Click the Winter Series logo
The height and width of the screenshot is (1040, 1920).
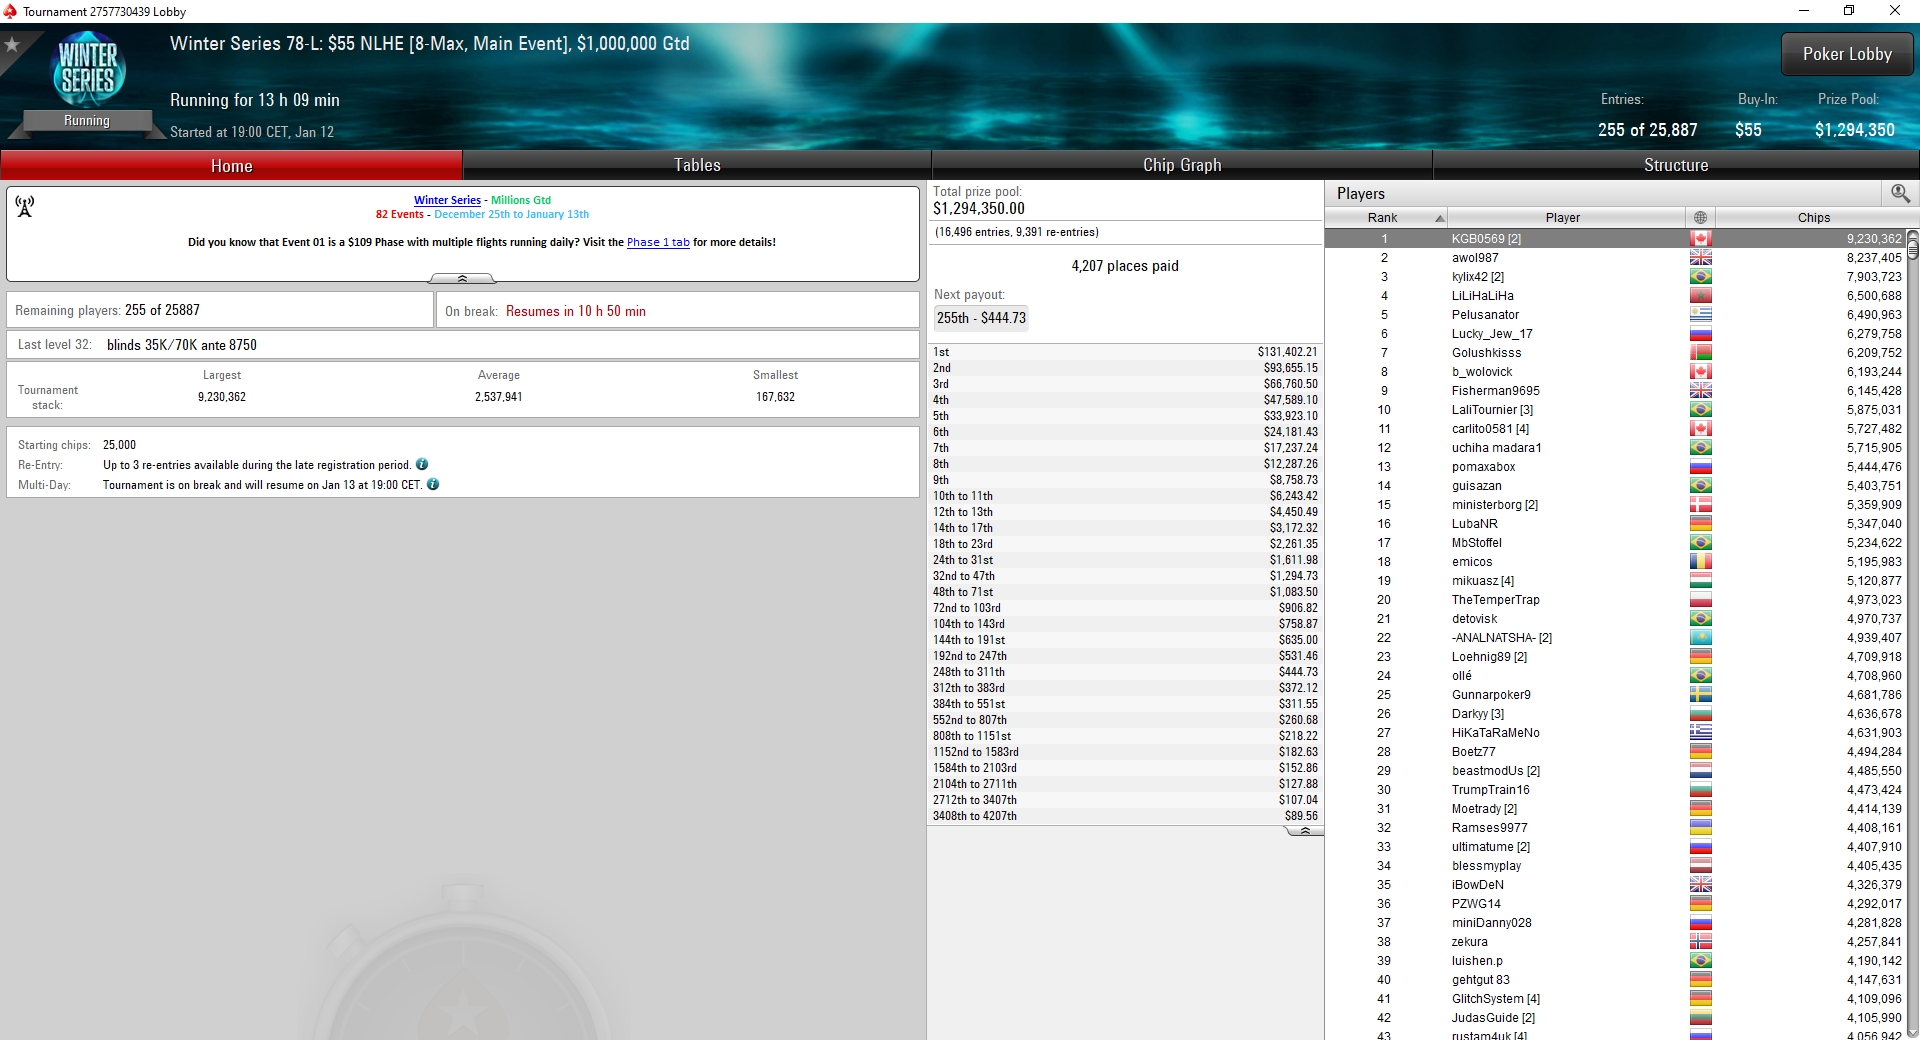(88, 69)
